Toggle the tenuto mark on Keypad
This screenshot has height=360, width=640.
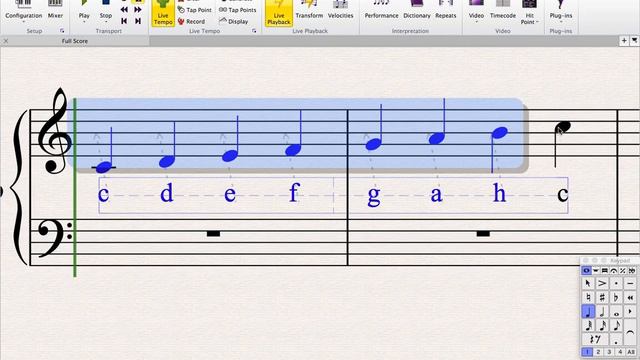(630, 283)
